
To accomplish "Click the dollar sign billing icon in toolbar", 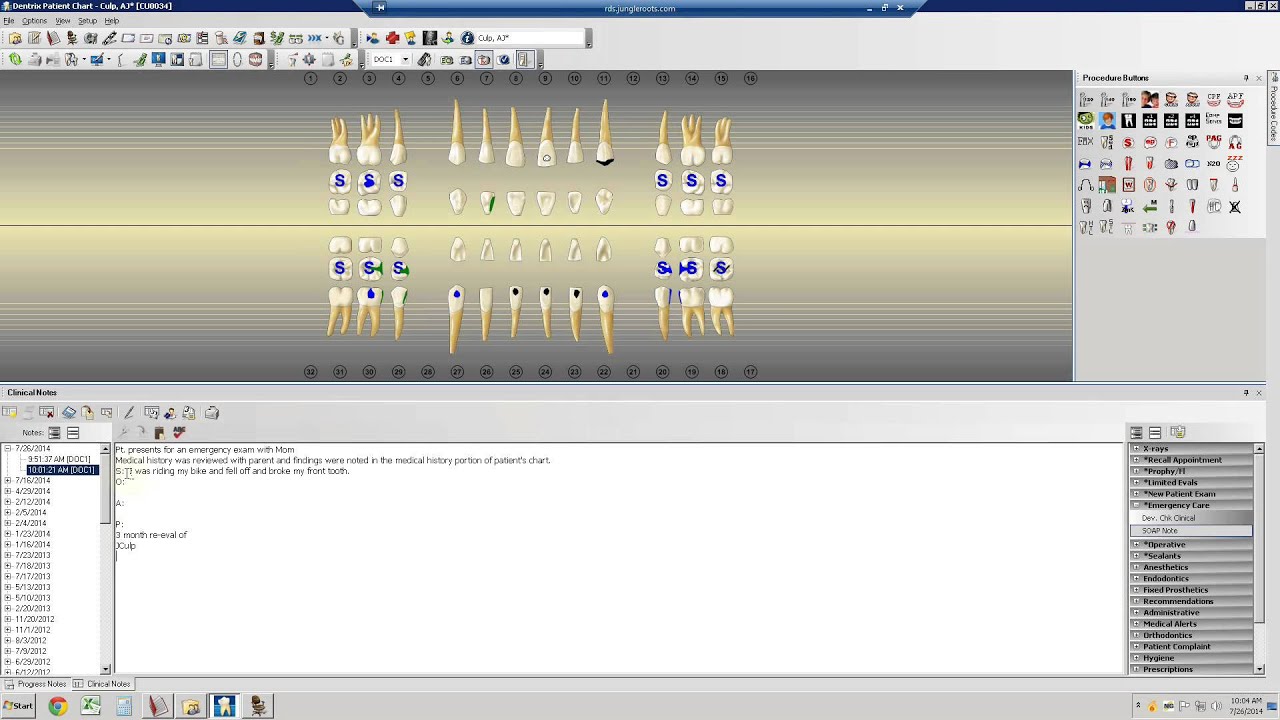I will tap(277, 37).
